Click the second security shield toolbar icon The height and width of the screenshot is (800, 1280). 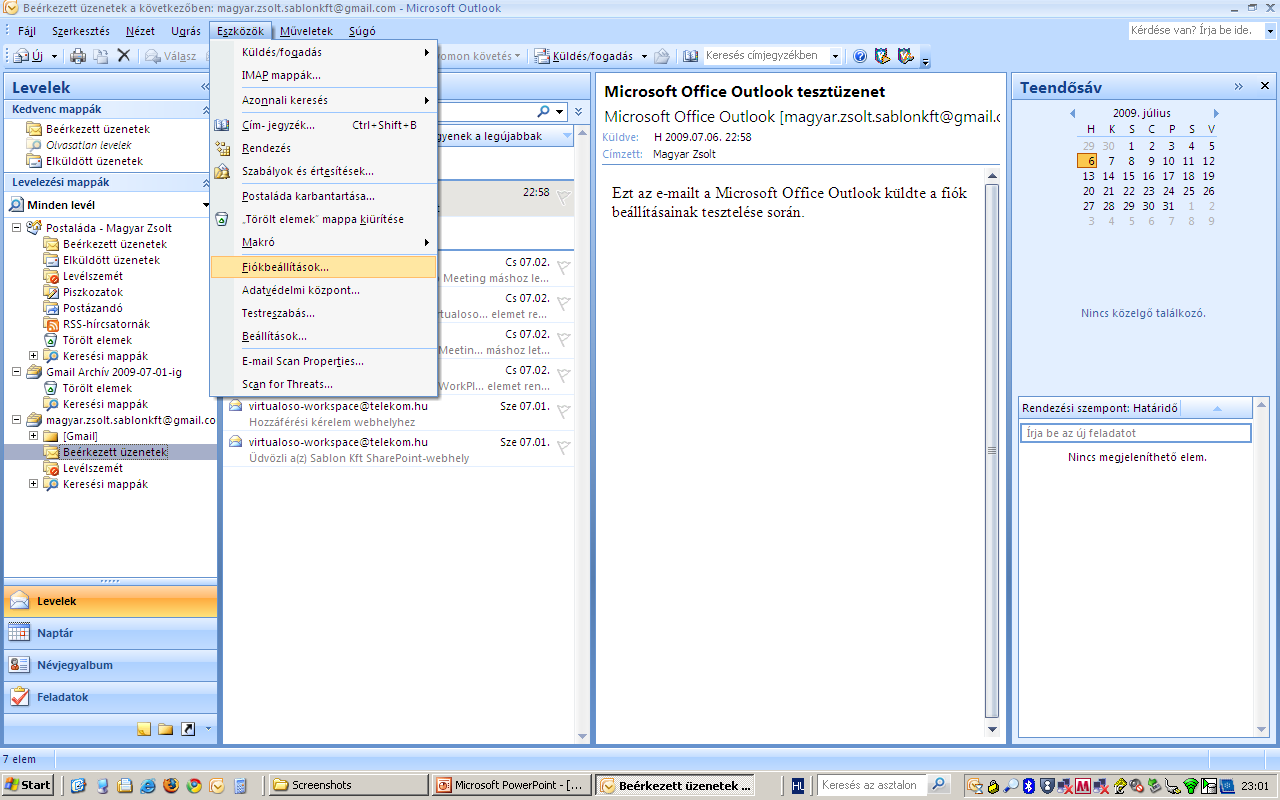click(x=905, y=56)
